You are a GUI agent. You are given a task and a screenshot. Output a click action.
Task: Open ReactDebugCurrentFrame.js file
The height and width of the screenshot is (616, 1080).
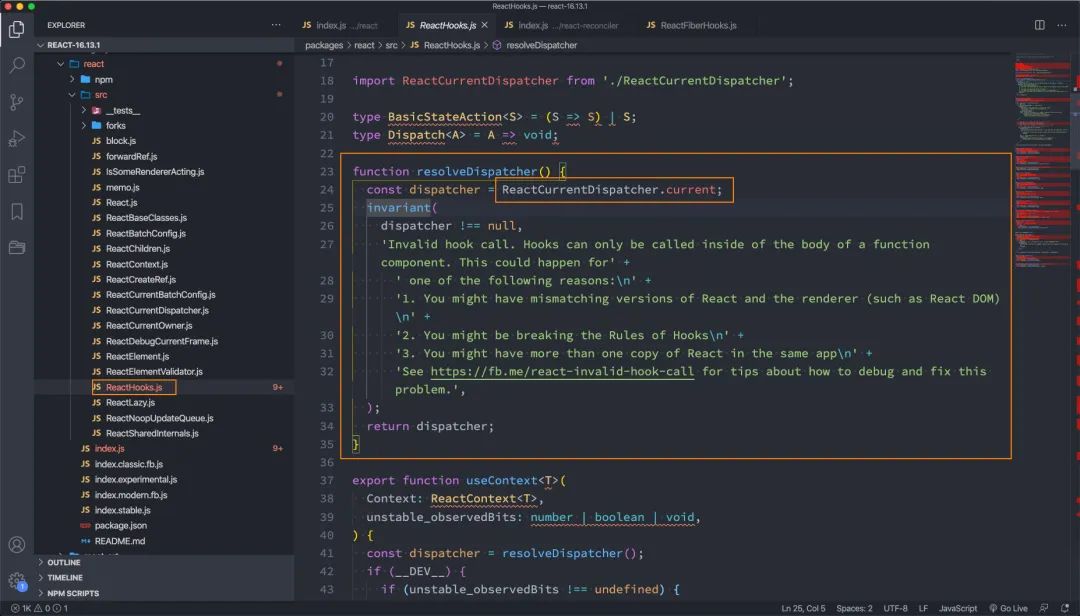click(x=162, y=341)
